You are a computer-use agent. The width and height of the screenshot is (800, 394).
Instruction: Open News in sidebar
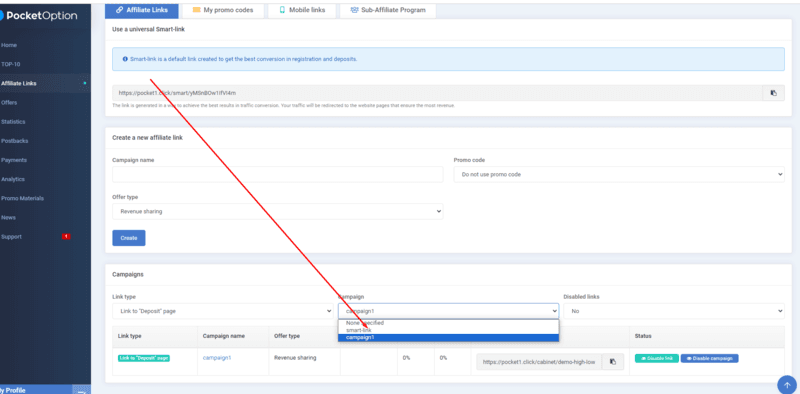pos(8,217)
